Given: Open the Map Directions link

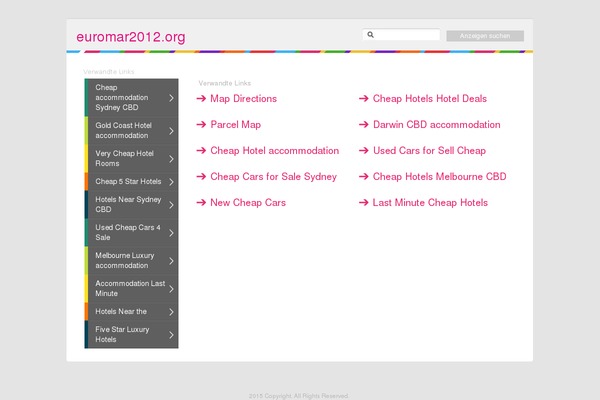Looking at the screenshot, I should 243,99.
